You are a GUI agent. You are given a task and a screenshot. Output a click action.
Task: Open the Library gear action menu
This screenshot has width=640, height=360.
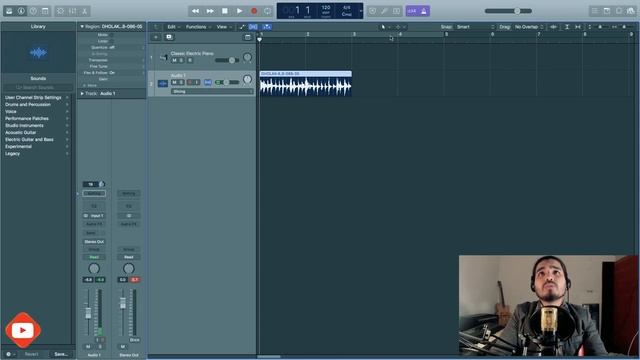tap(10, 354)
